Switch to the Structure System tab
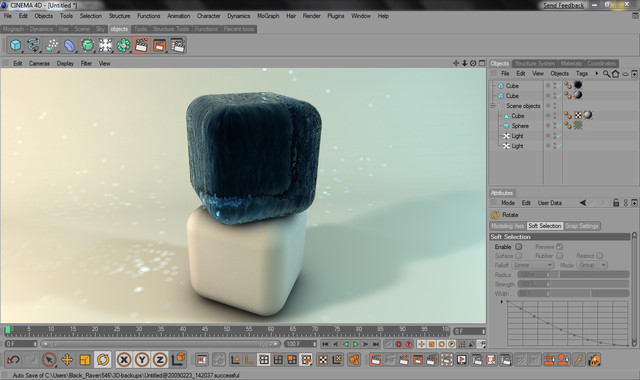Viewport: 640px width, 380px height. [535, 63]
